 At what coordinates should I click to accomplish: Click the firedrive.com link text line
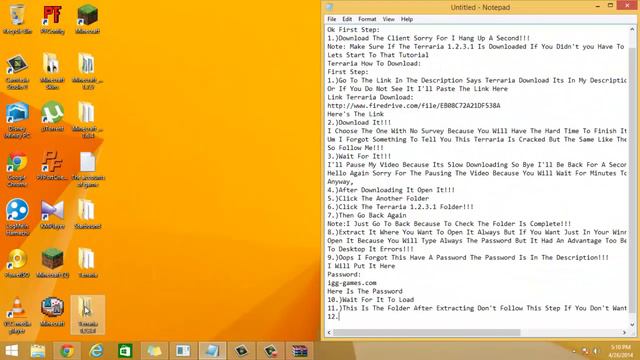click(413, 106)
